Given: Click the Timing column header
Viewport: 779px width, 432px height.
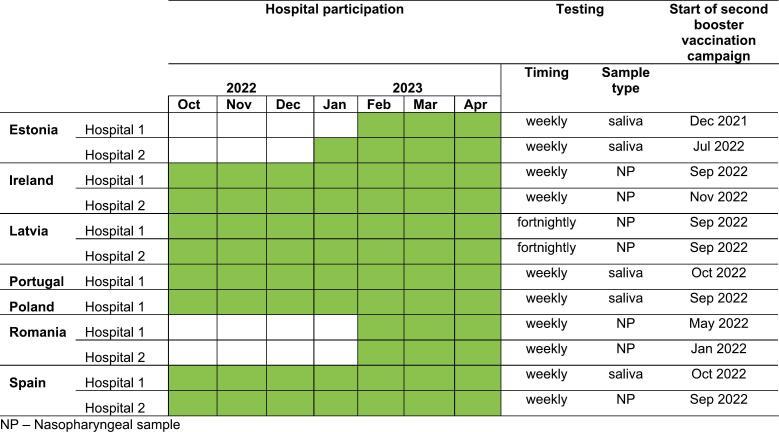Looking at the screenshot, I should point(546,73).
